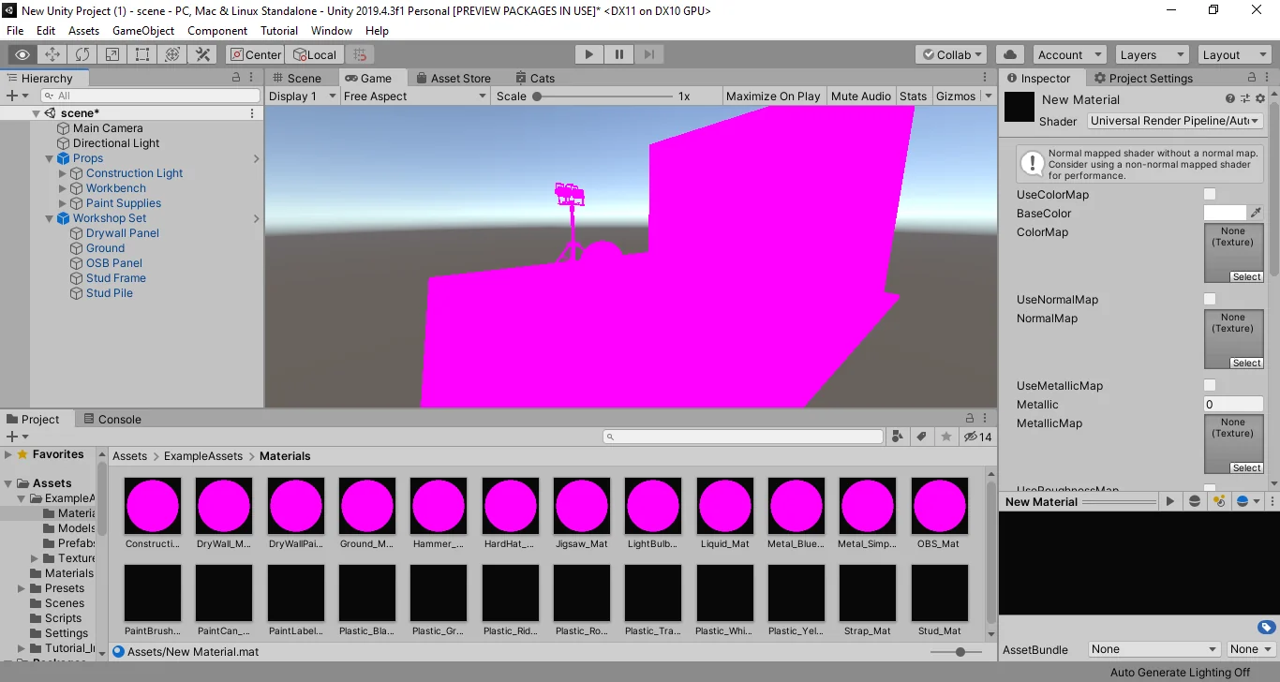Select the Rect tool
1280x682 pixels.
(142, 55)
